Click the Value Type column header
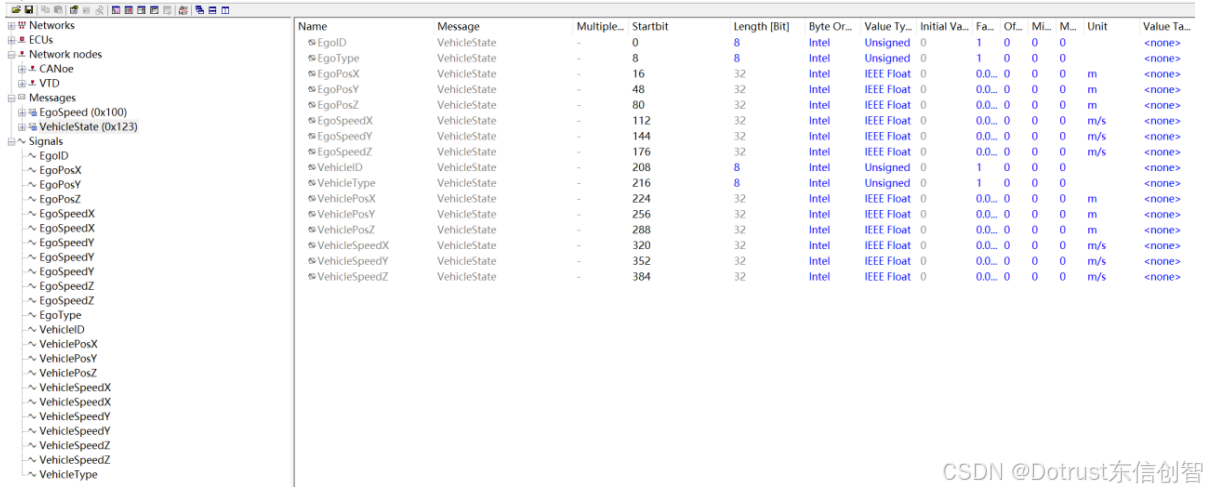The image size is (1207, 491). (x=888, y=26)
